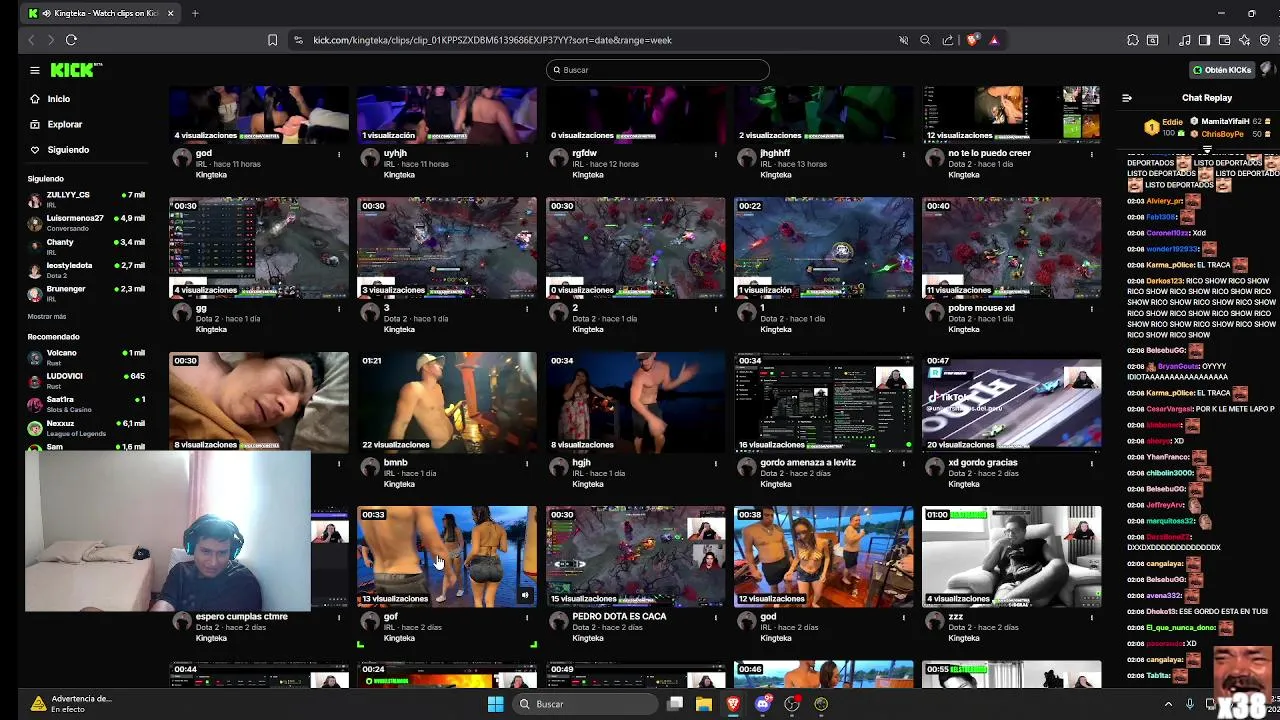
Task: Open options menu for 'hgjh' clip
Action: click(x=715, y=464)
